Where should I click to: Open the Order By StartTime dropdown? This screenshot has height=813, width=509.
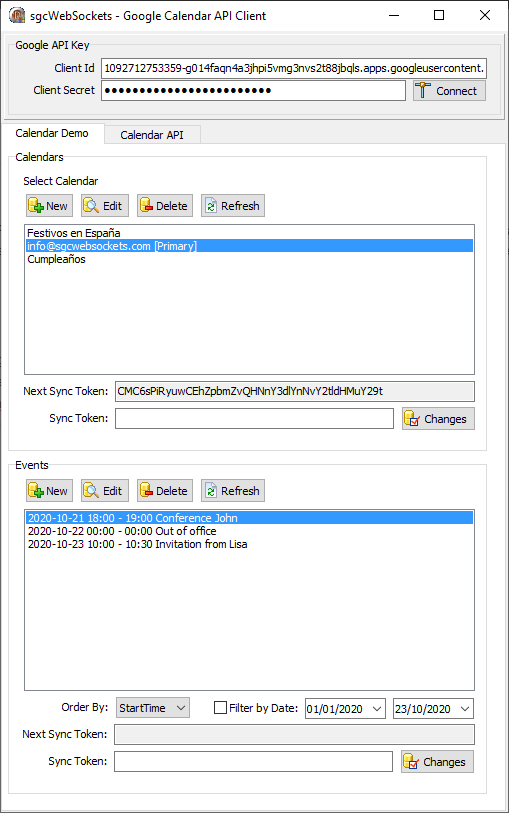click(x=153, y=708)
